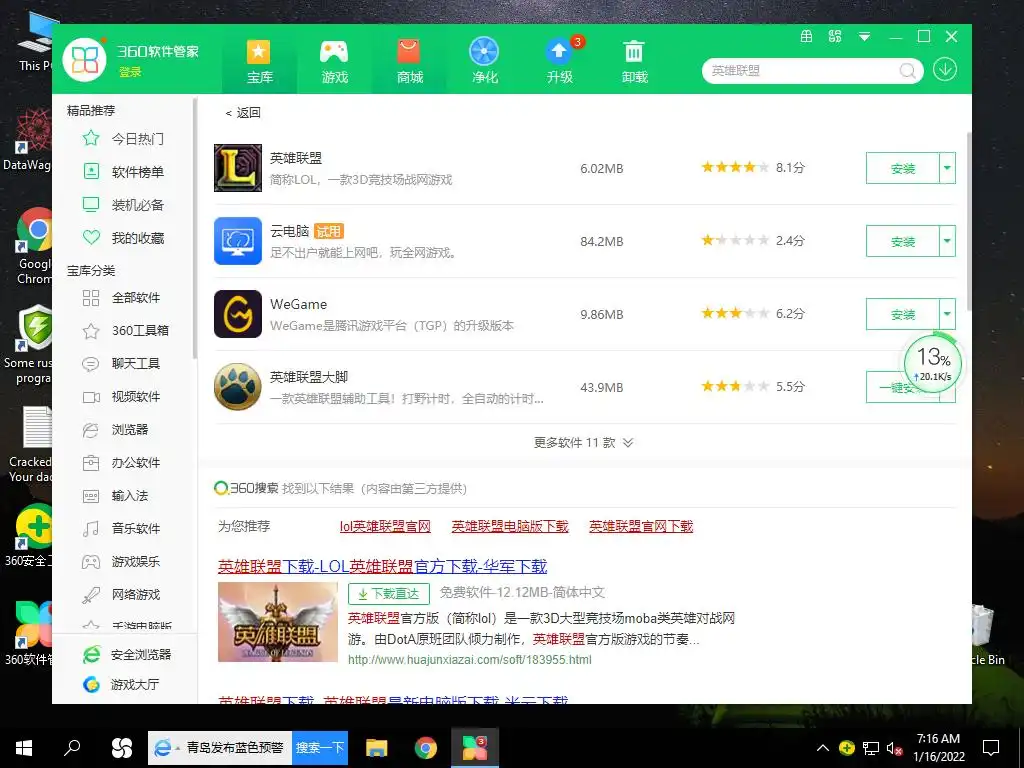Open 游戏大厅 at sidebar bottom
The width and height of the screenshot is (1024, 768).
coord(122,684)
